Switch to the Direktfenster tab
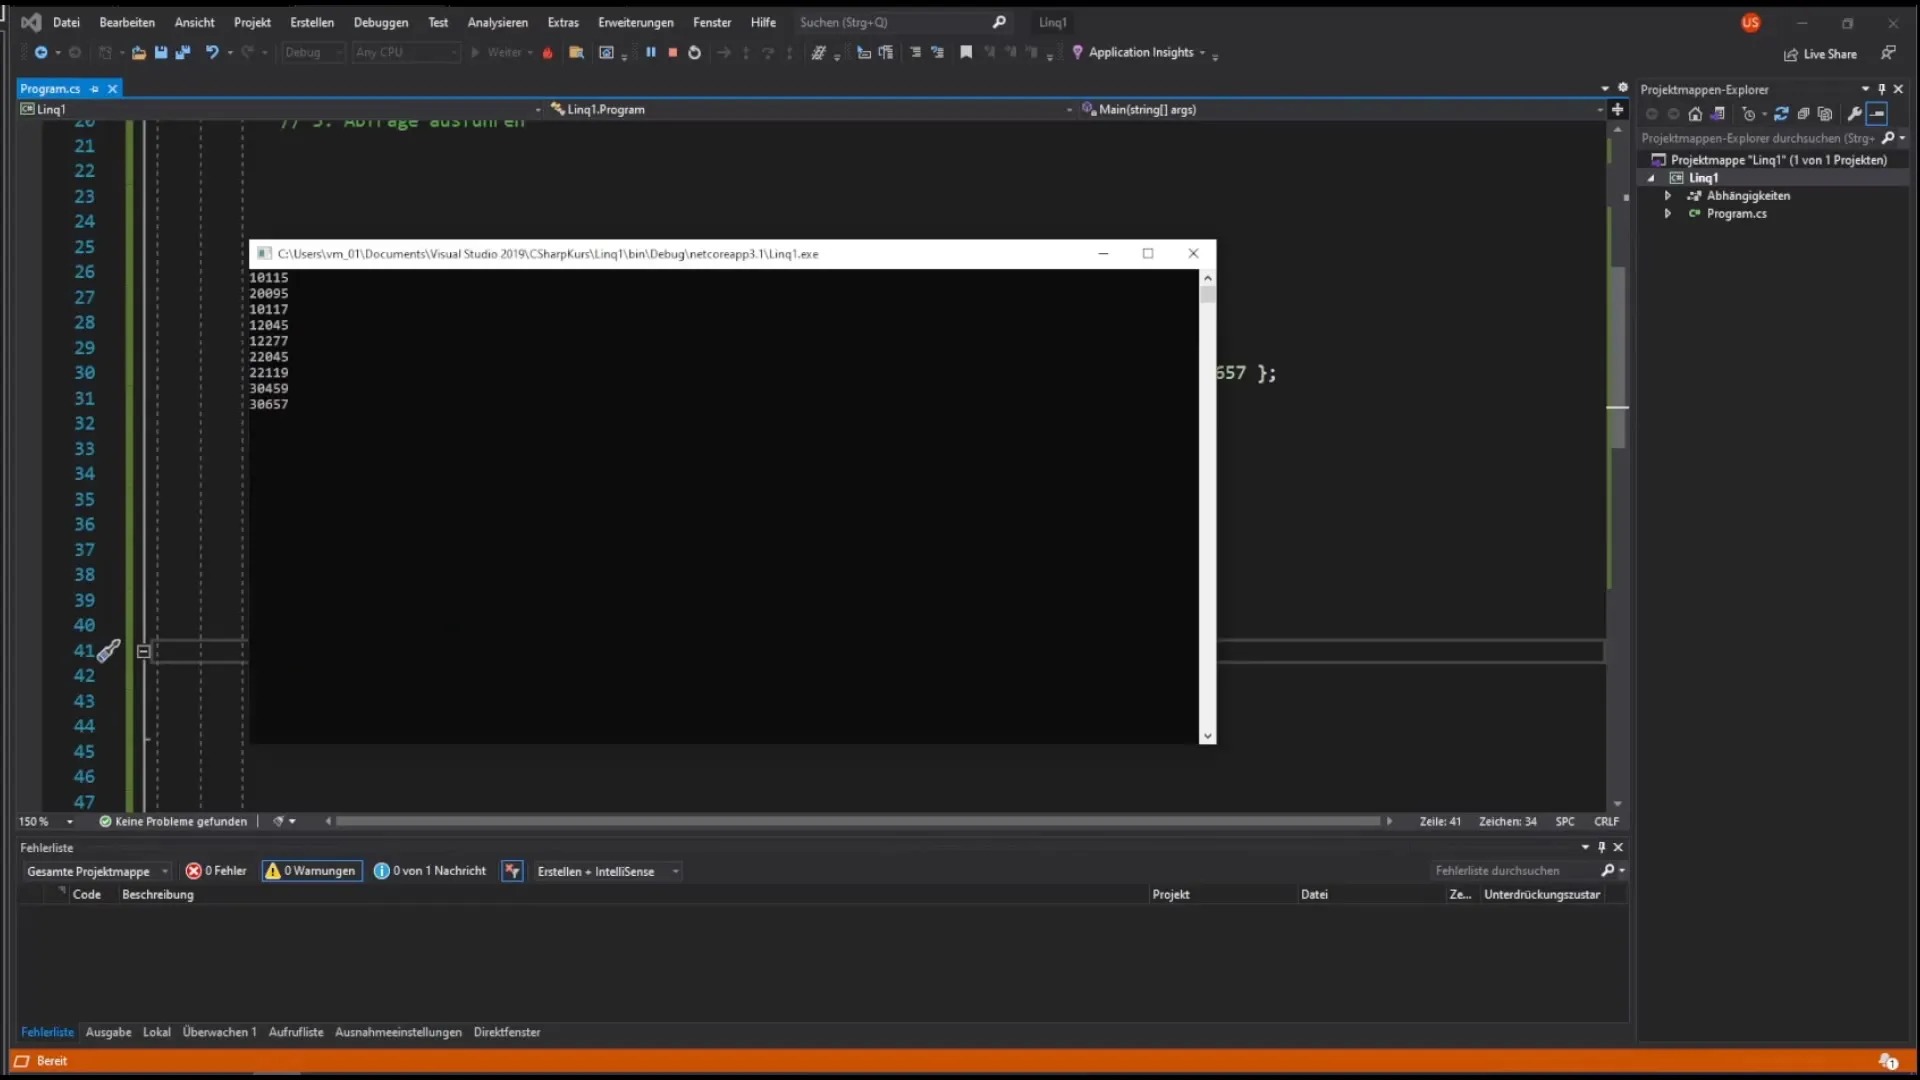Image resolution: width=1920 pixels, height=1080 pixels. pos(507,1032)
